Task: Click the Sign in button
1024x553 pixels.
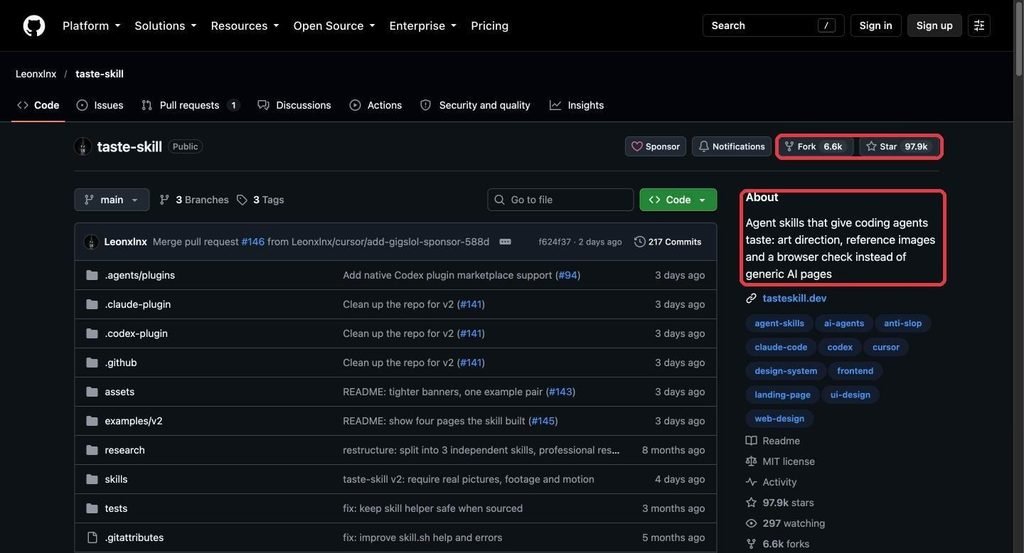Action: pos(876,25)
